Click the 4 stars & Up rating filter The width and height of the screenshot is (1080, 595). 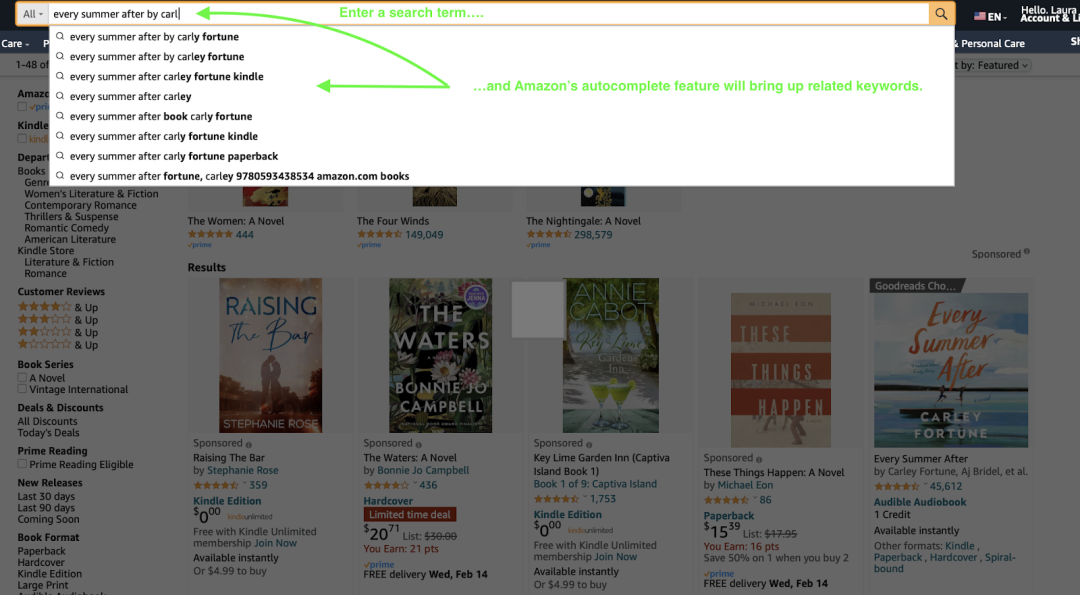point(45,307)
